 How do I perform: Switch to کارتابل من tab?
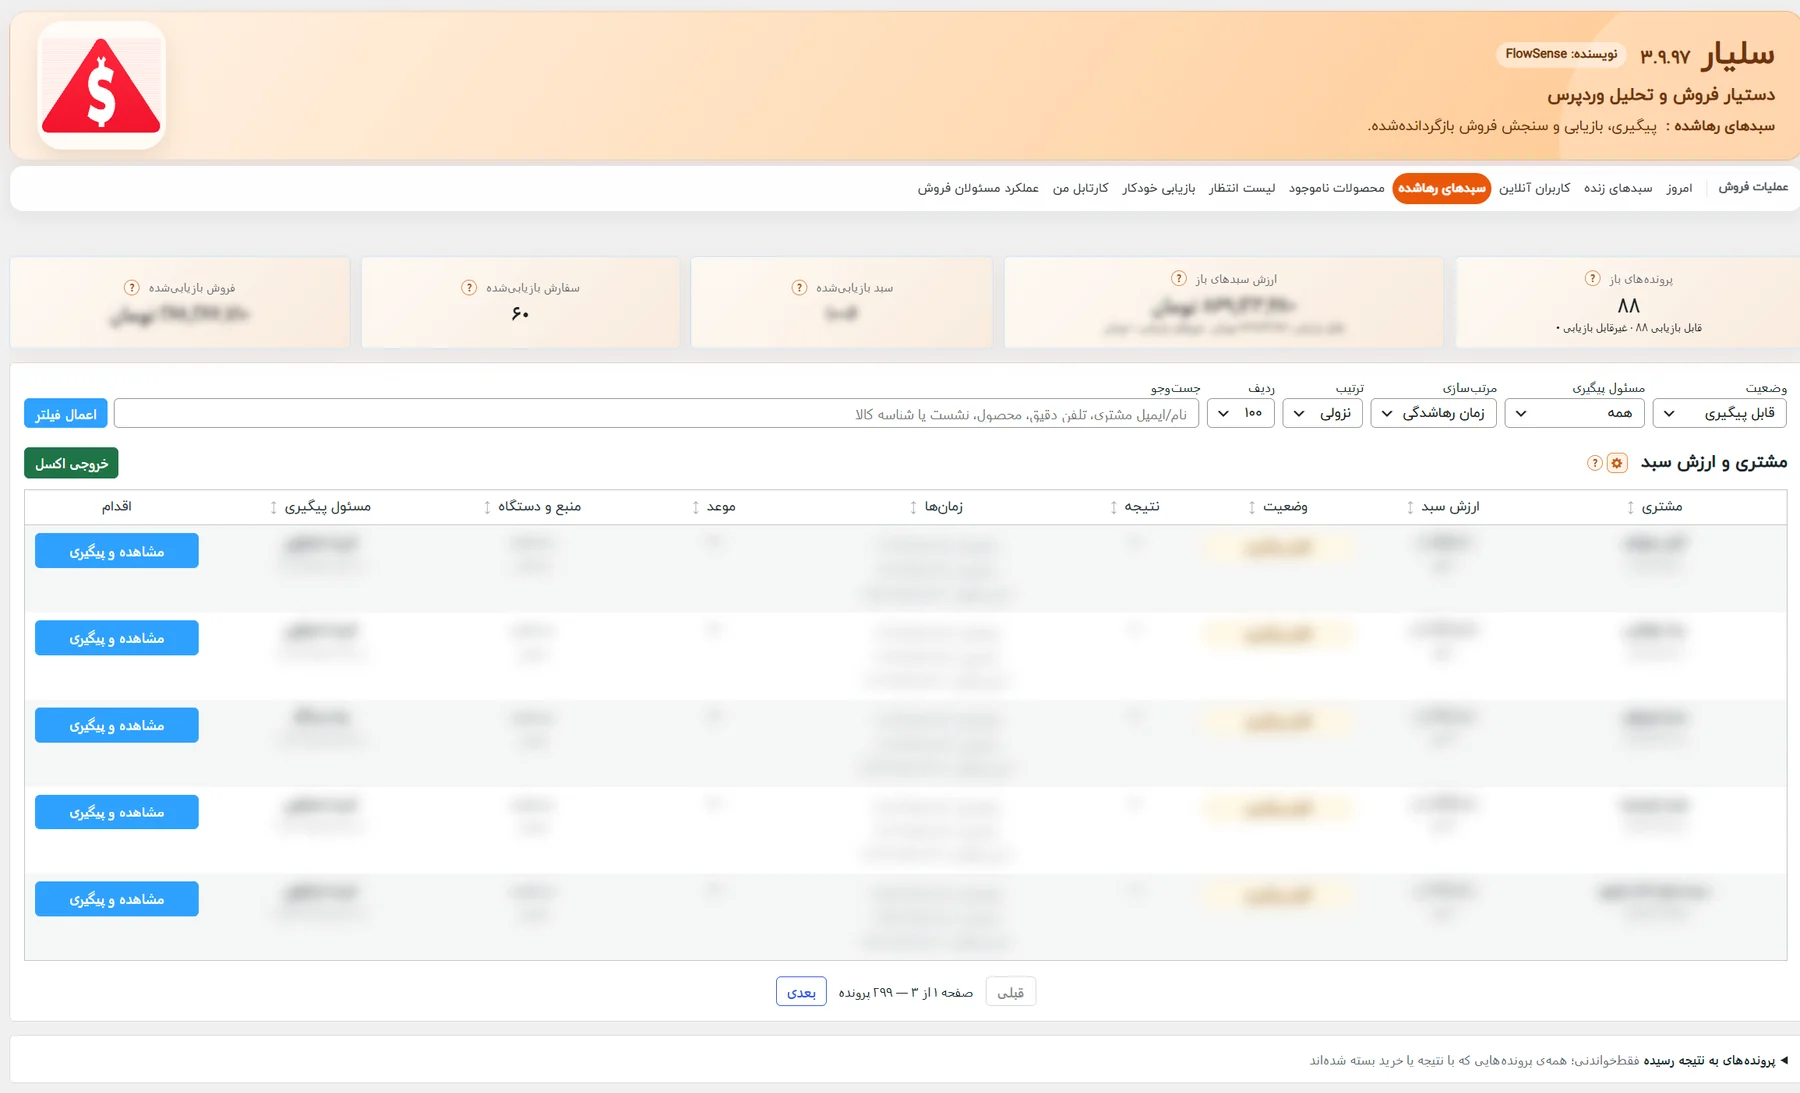coord(1080,188)
